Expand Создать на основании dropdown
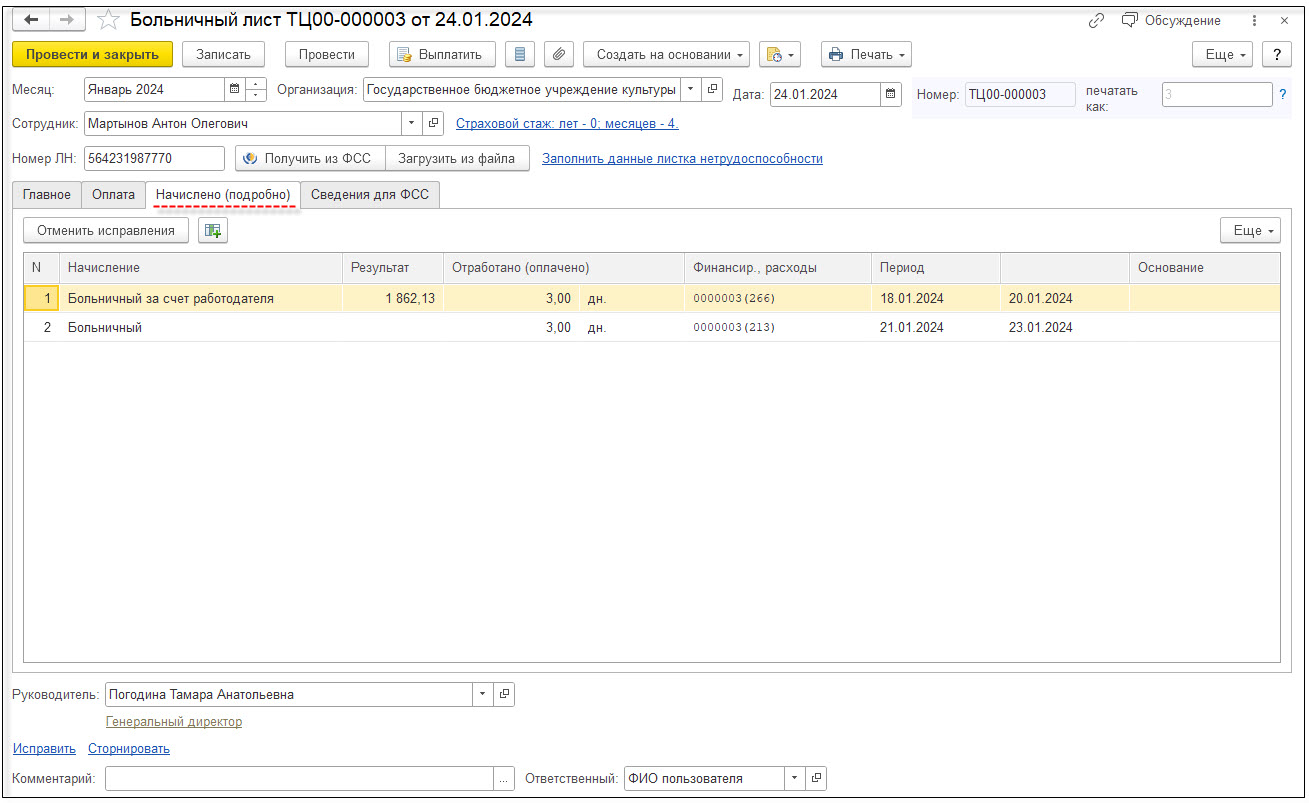 (x=667, y=54)
